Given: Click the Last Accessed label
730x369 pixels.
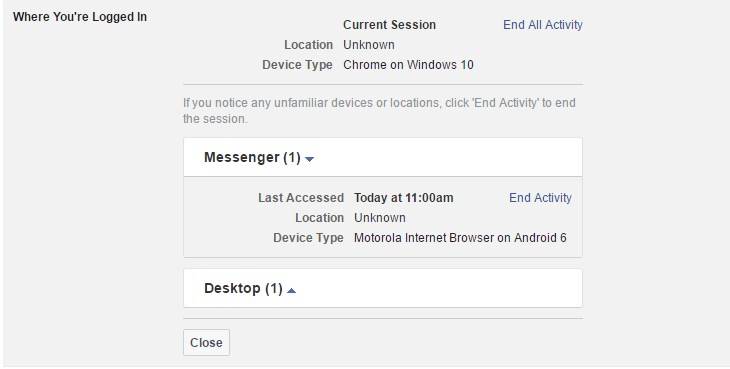Looking at the screenshot, I should [301, 198].
